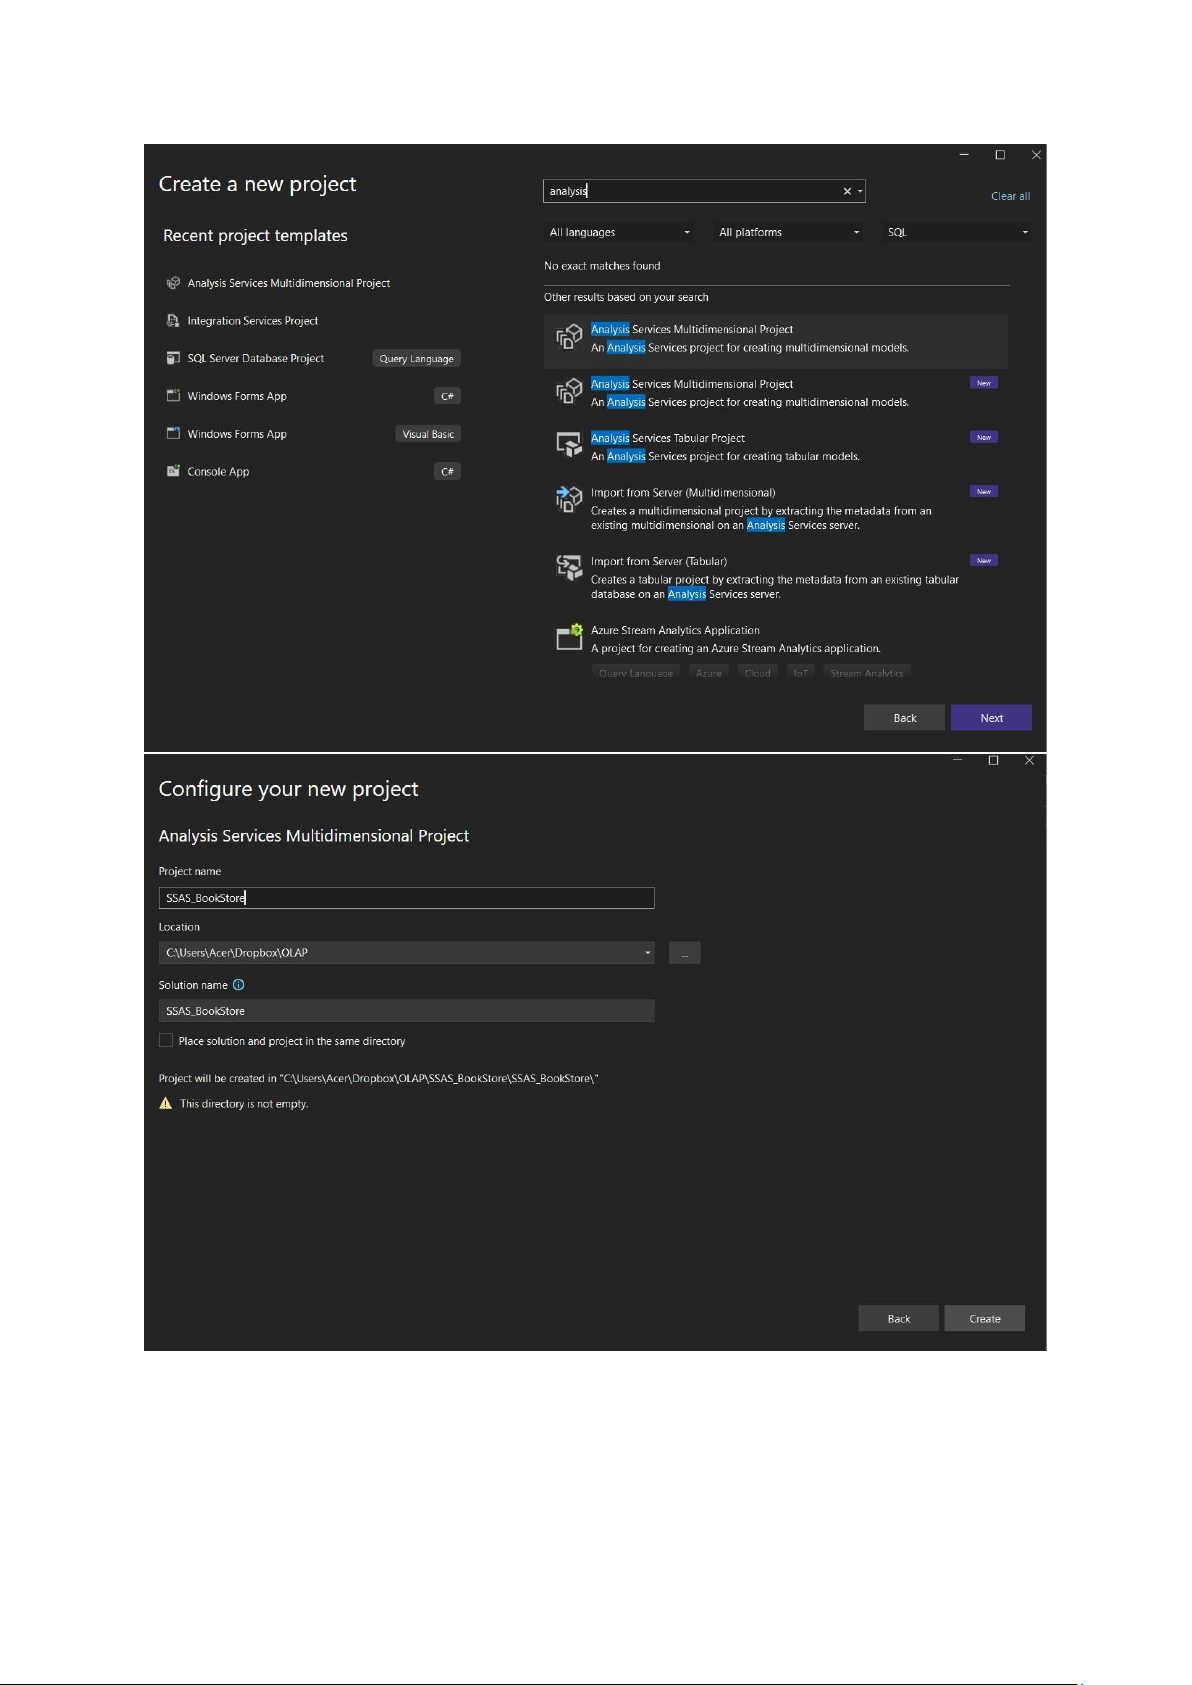Screen dimensions: 1192x1685
Task: Click the highlighted Multidimensional Project result icon
Action: pyautogui.click(x=569, y=336)
